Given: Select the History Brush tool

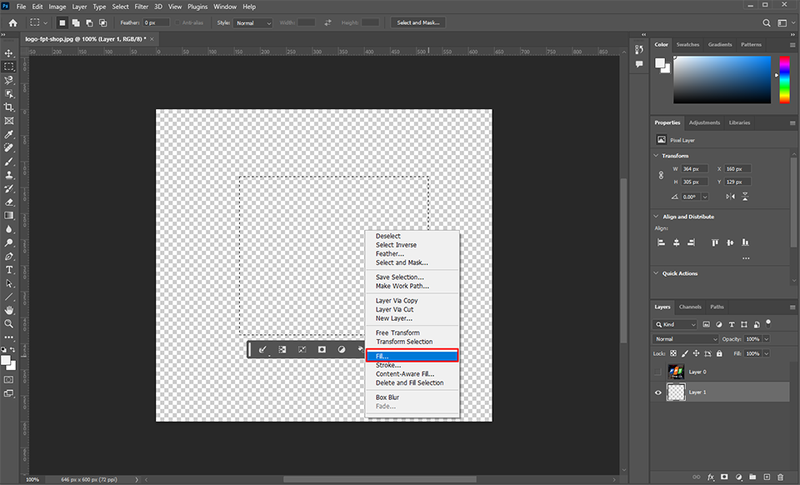Looking at the screenshot, I should (x=9, y=189).
